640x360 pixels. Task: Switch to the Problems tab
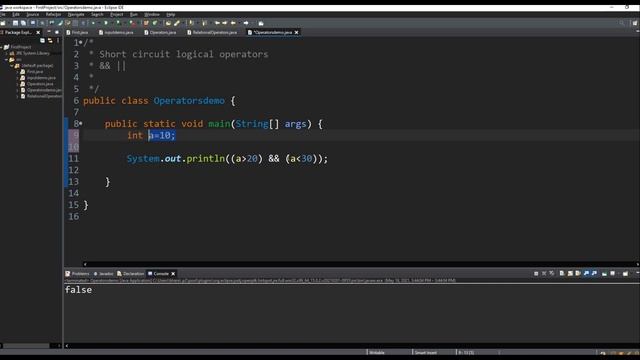point(78,273)
